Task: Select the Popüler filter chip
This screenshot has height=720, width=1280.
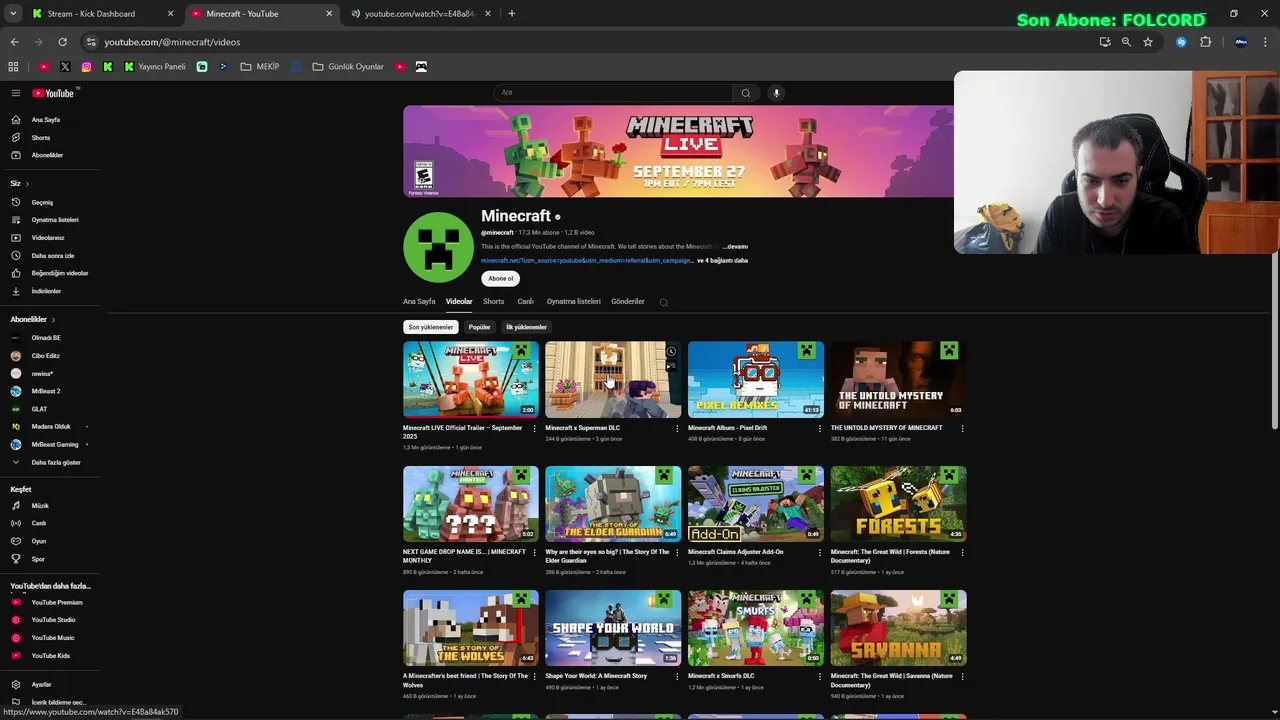Action: pos(480,327)
